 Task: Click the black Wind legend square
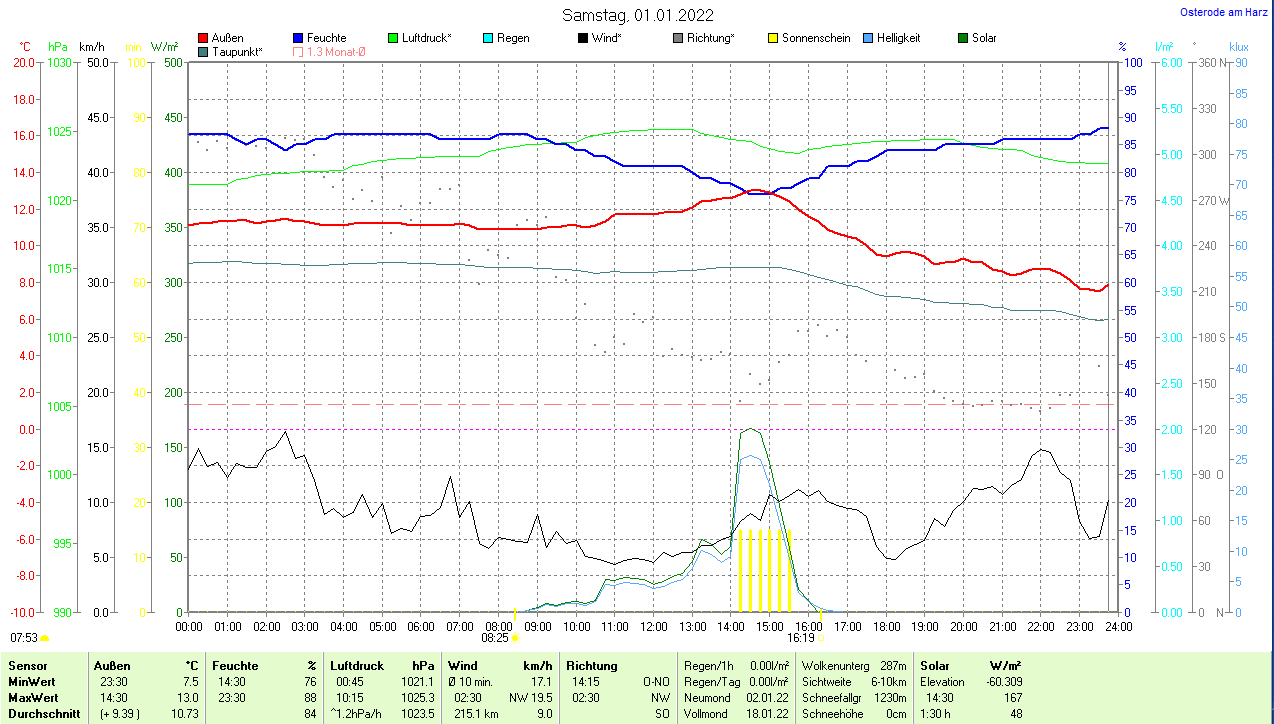pos(583,38)
